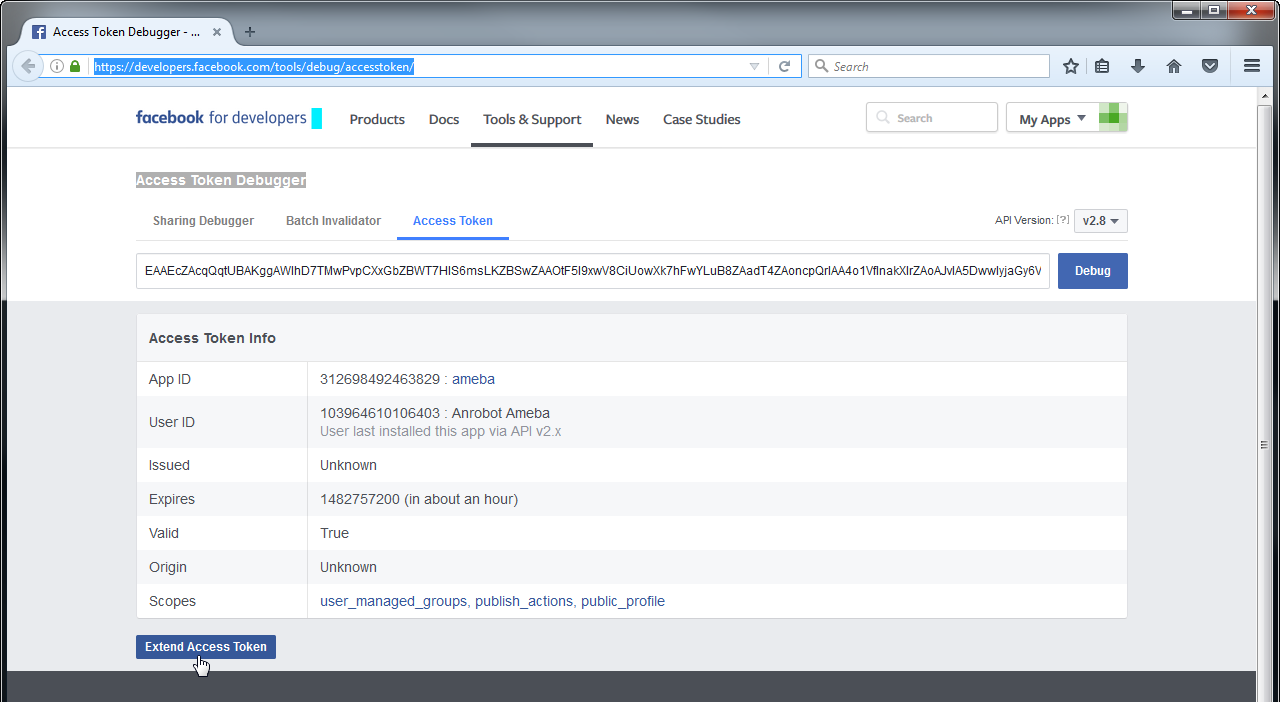The width and height of the screenshot is (1280, 702).
Task: Open Tools & Support menu
Action: click(532, 119)
